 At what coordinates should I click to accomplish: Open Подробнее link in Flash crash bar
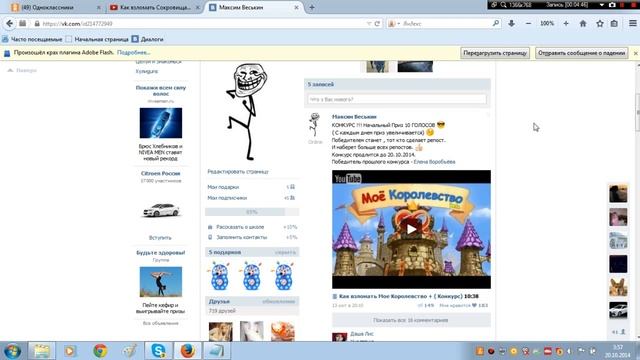click(133, 53)
